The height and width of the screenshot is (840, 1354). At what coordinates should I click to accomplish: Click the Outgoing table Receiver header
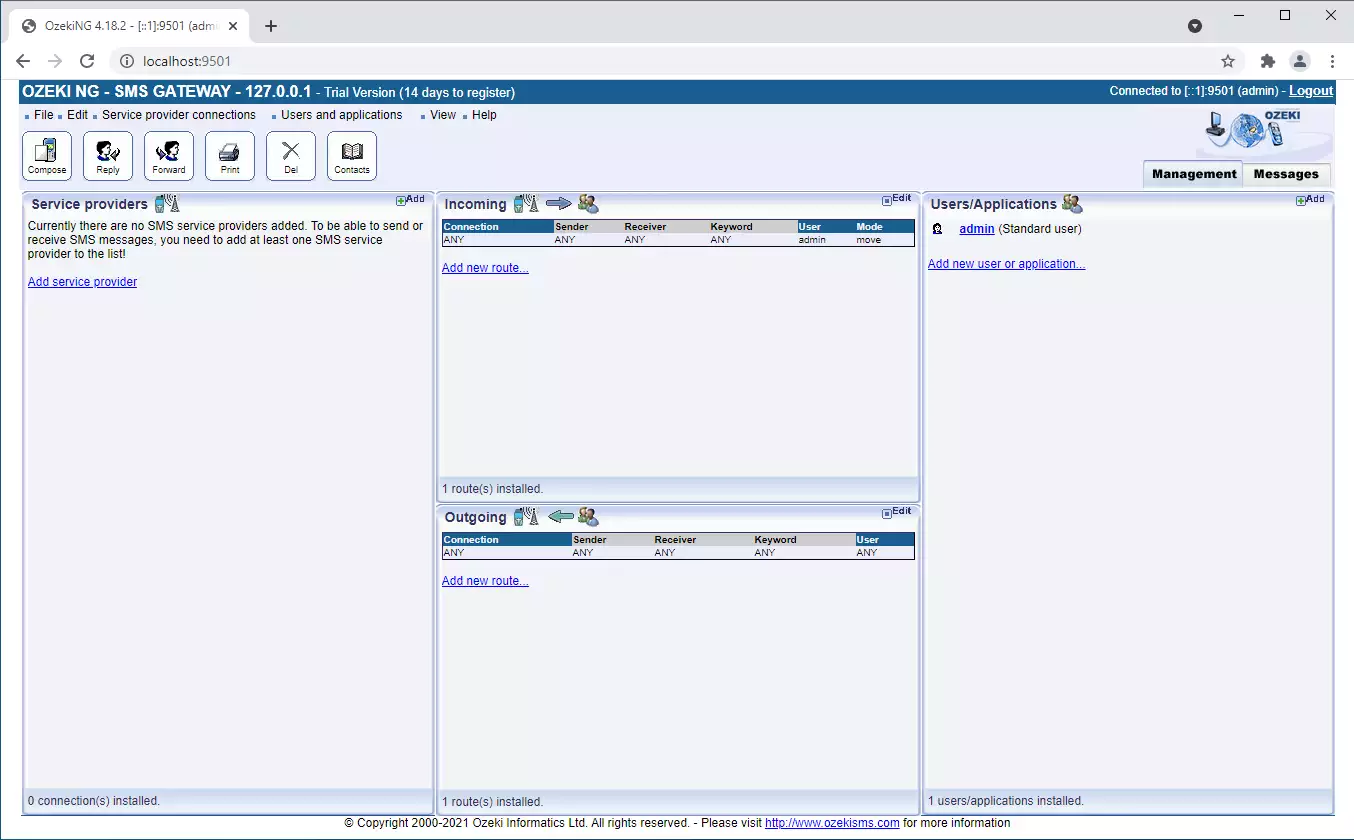[x=702, y=540]
